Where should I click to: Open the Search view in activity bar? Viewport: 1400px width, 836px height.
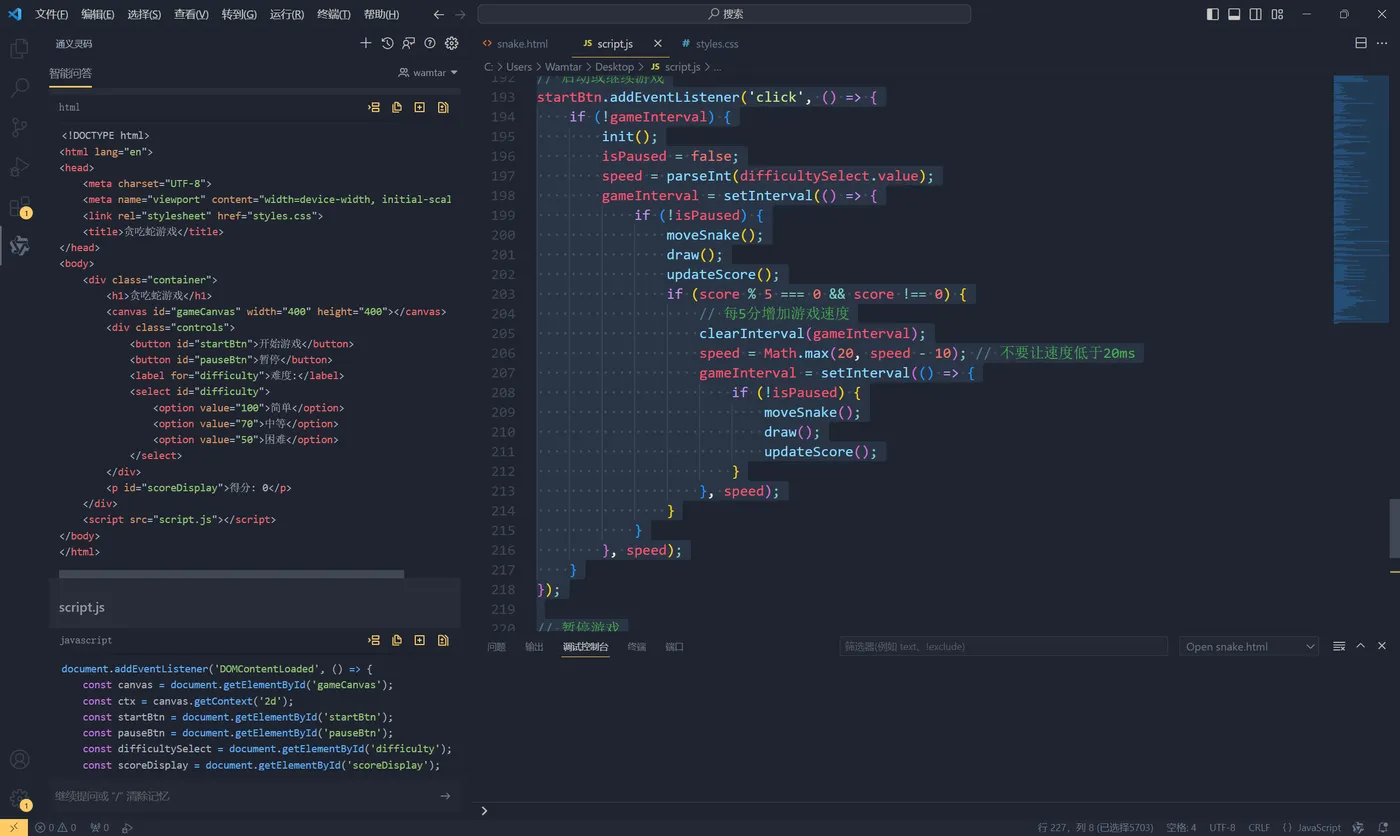(x=19, y=88)
